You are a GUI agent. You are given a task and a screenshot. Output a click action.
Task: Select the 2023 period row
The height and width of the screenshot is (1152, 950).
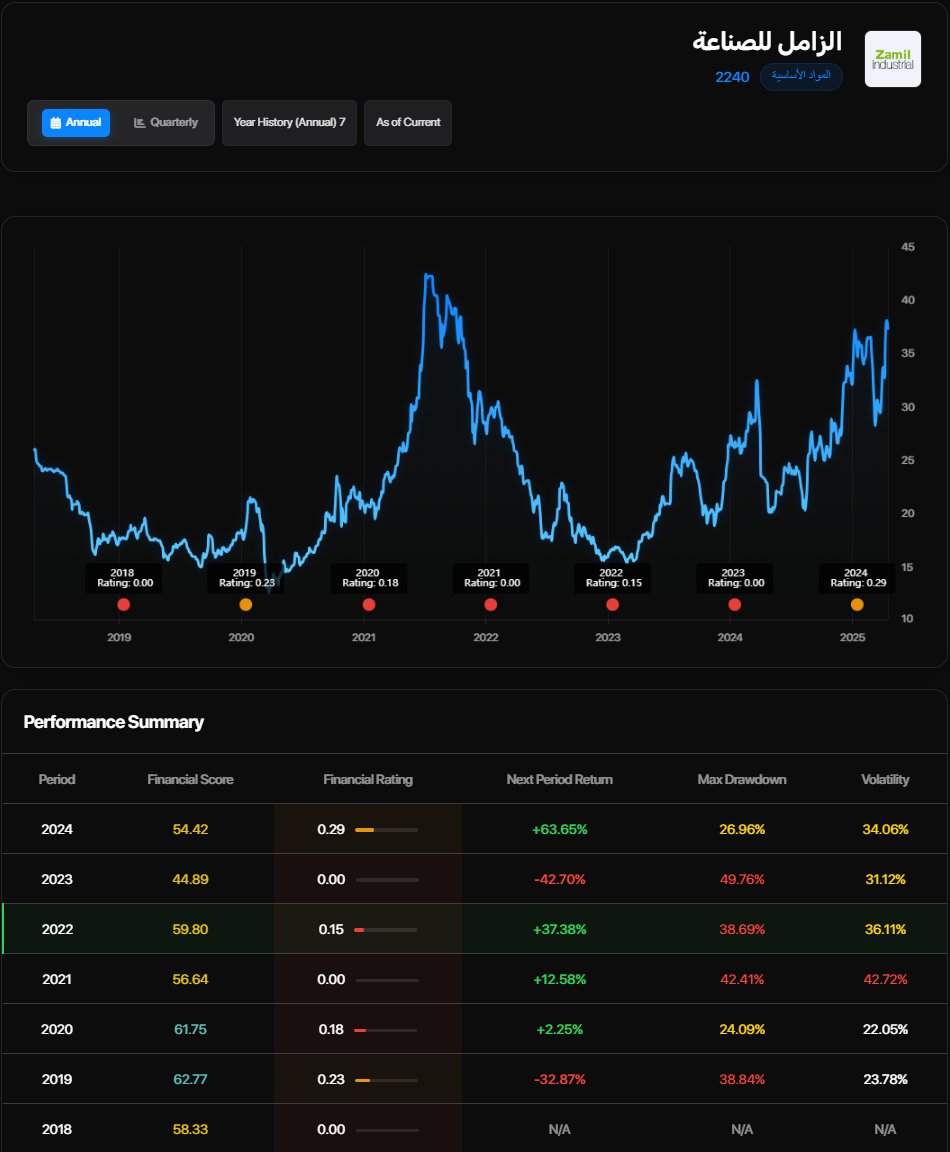click(x=475, y=879)
